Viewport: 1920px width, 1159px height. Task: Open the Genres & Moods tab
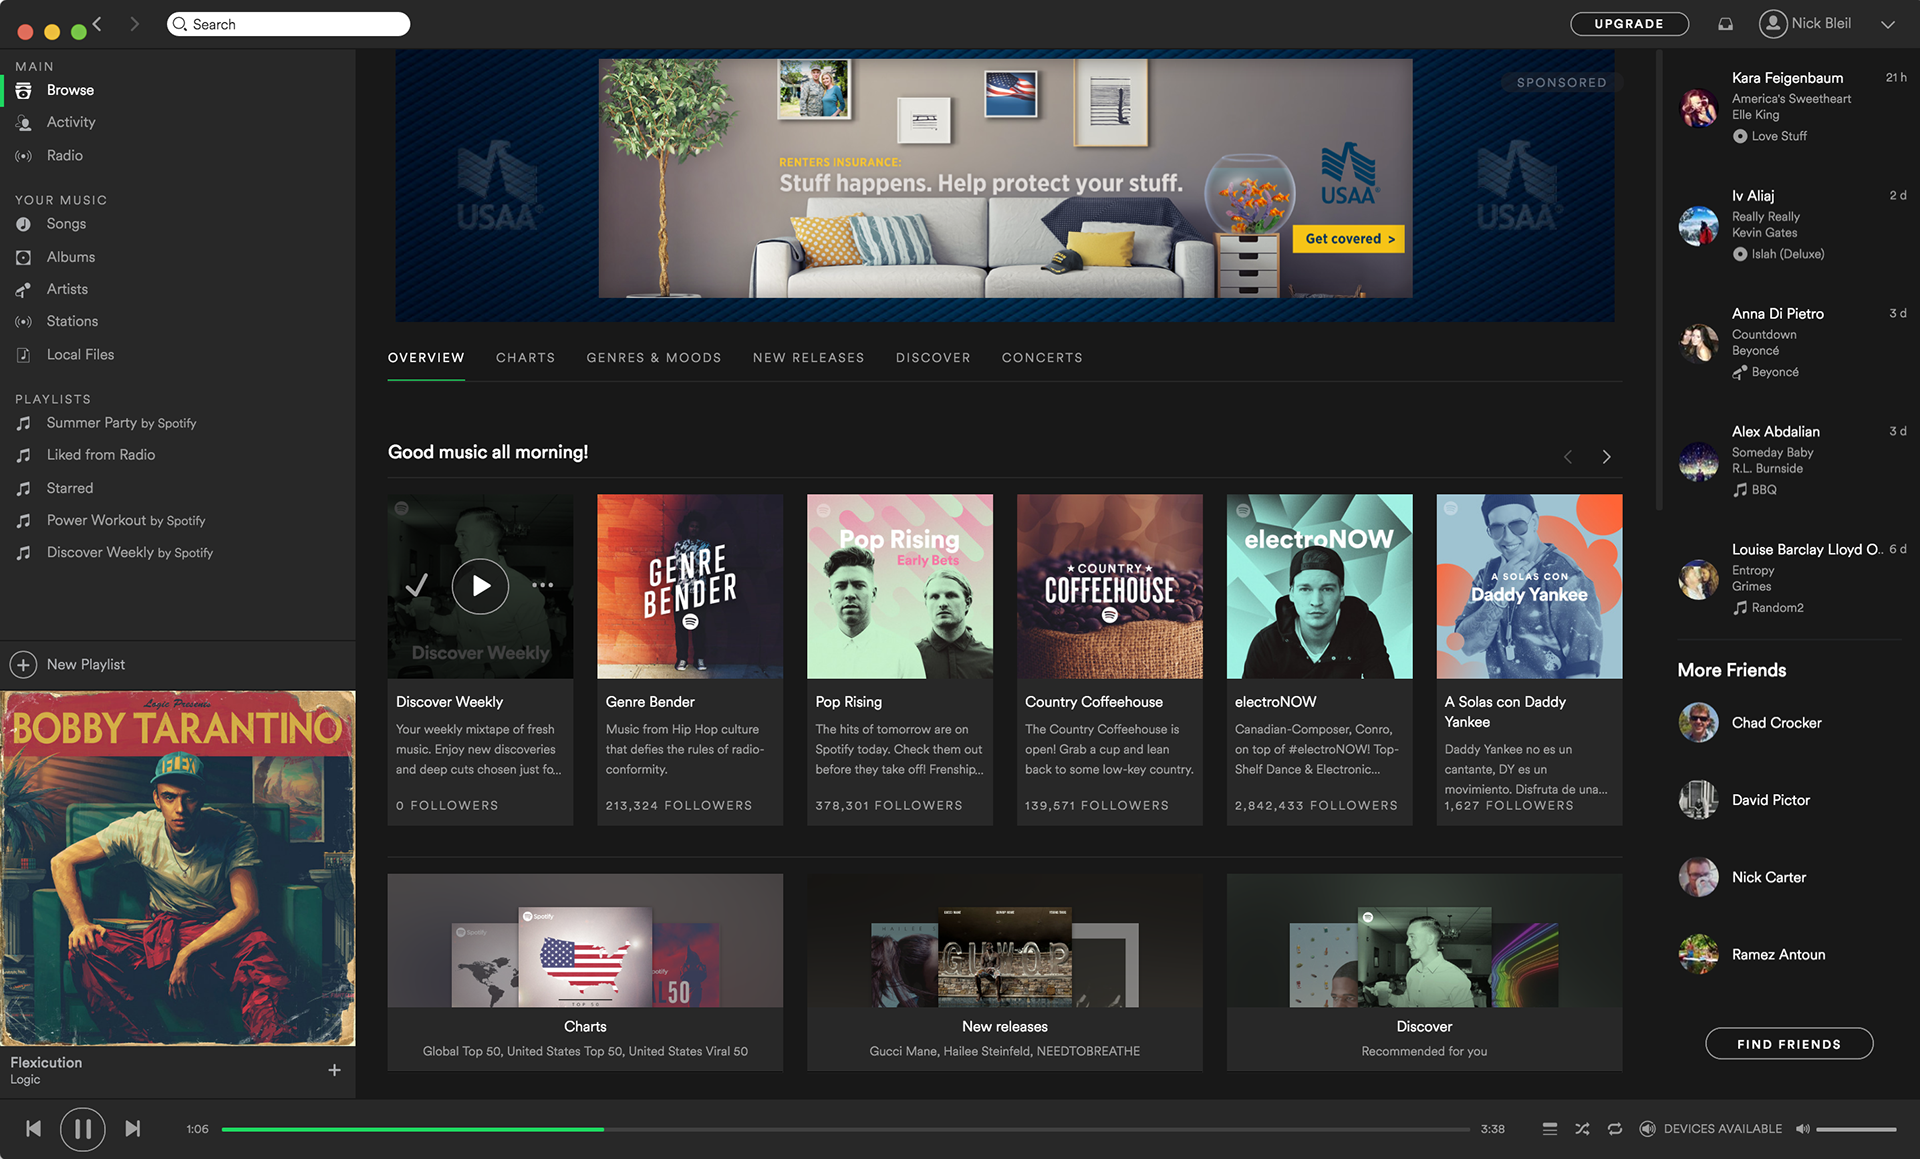point(654,358)
